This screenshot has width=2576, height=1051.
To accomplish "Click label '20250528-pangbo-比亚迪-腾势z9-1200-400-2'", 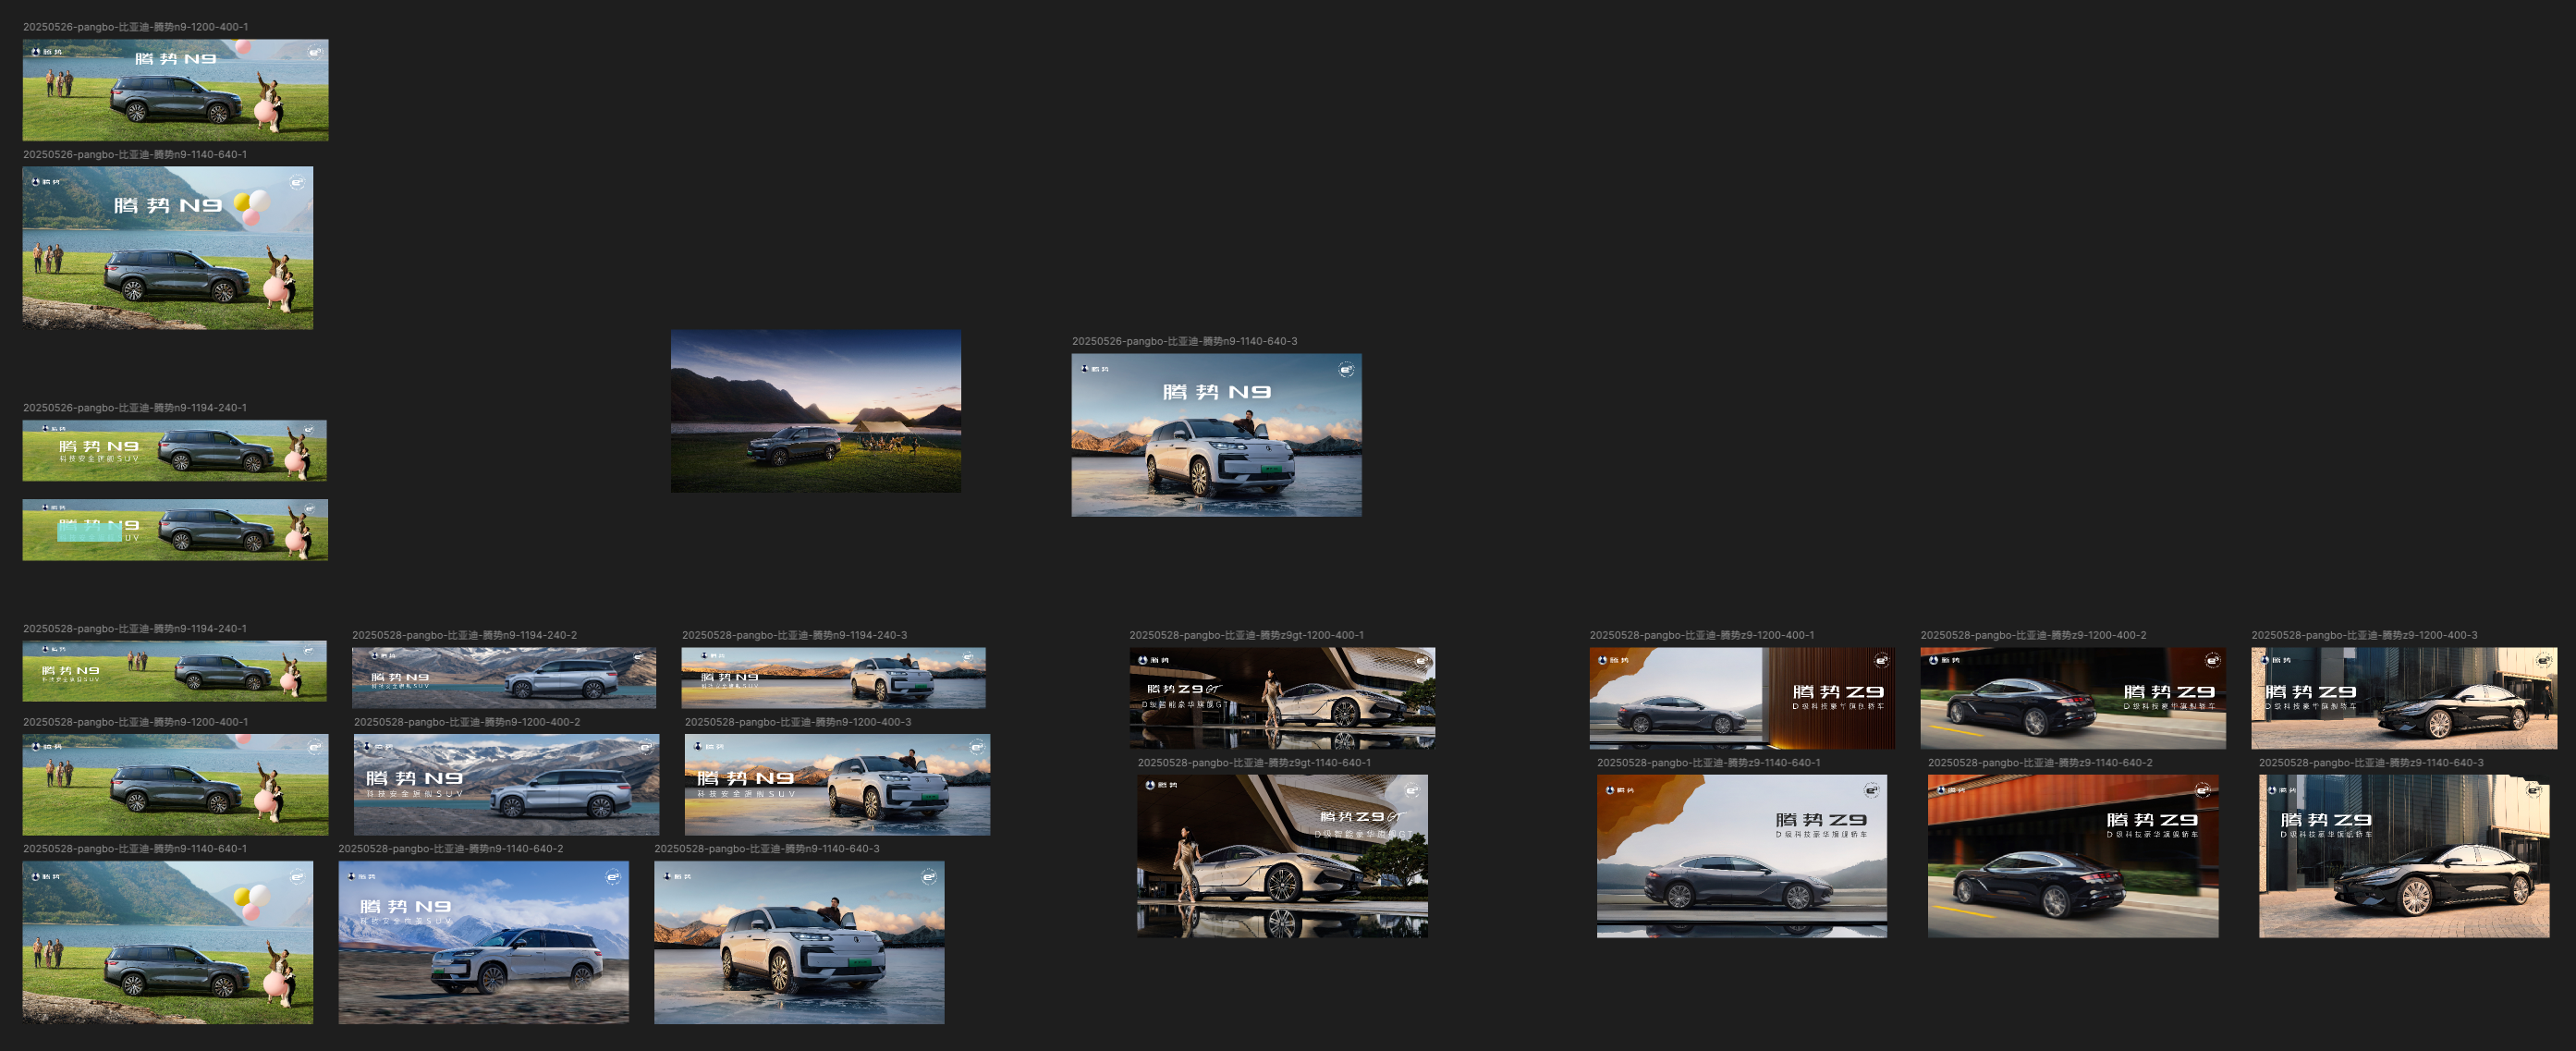I will [x=2034, y=635].
